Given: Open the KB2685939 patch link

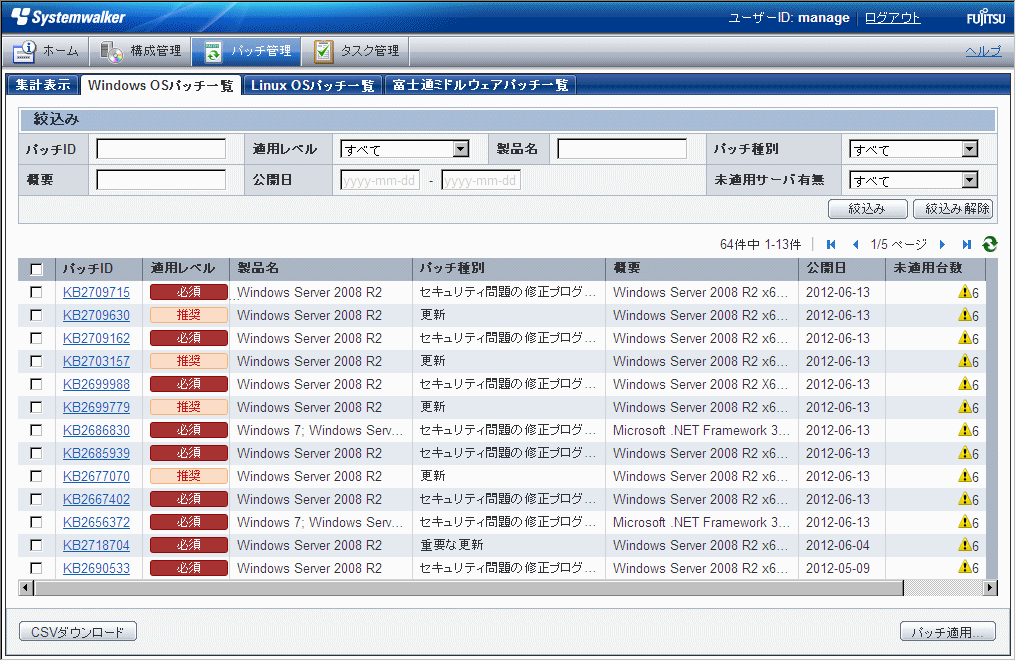Looking at the screenshot, I should tap(96, 454).
